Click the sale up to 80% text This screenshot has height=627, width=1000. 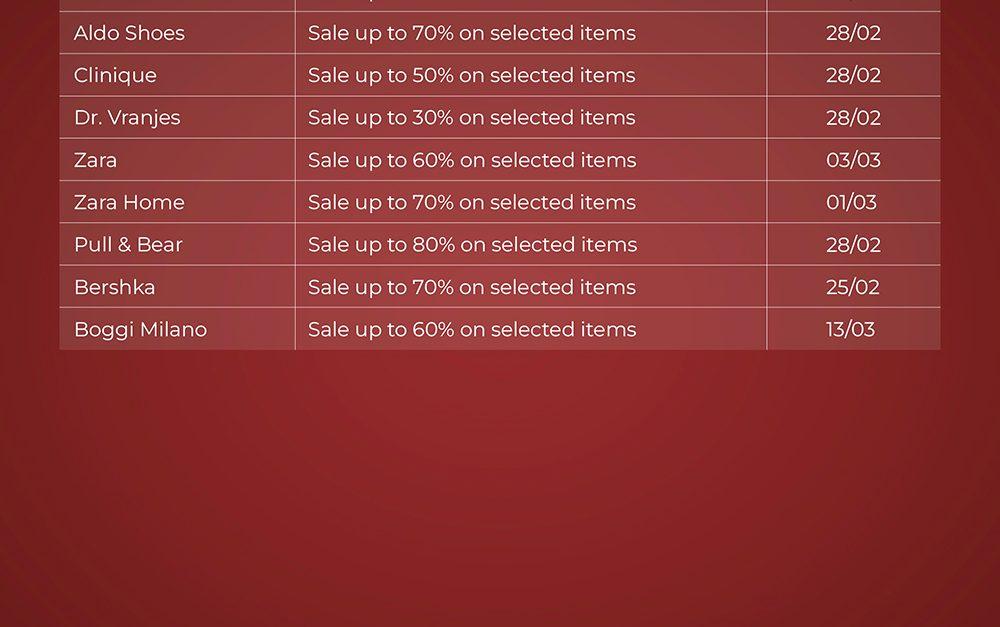pos(471,244)
